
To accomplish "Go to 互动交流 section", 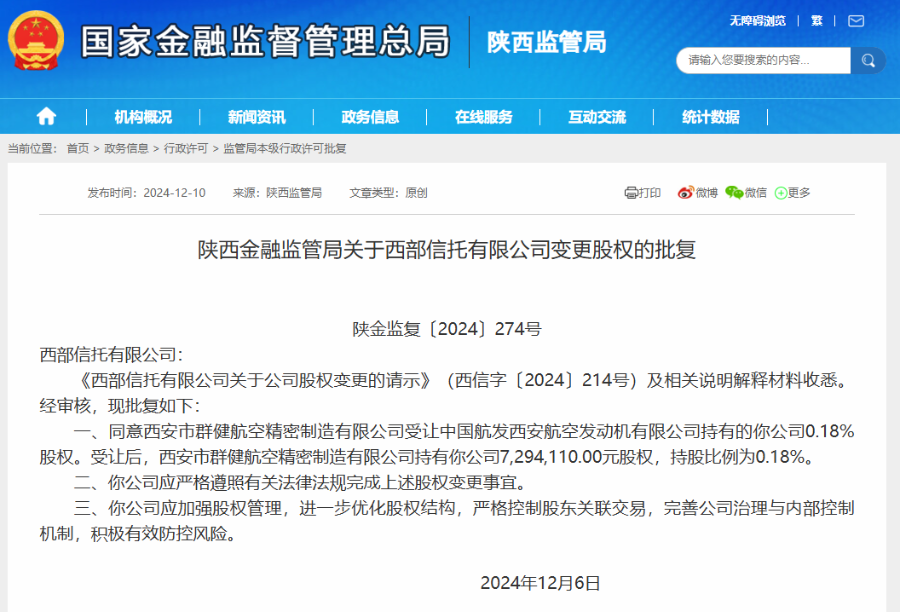I will (597, 117).
